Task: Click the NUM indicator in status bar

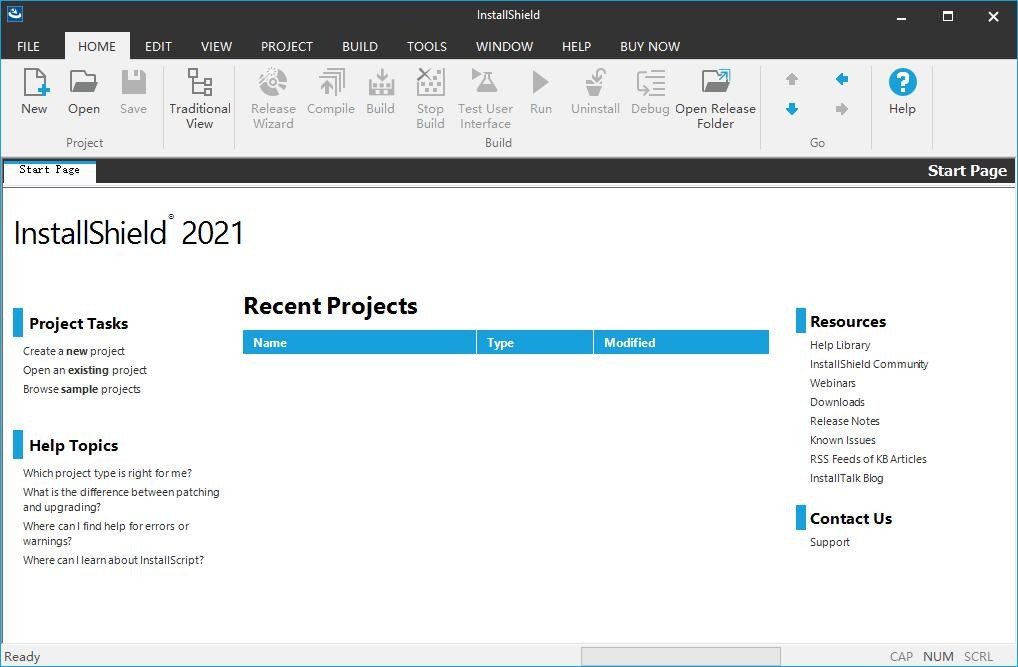Action: click(x=938, y=657)
